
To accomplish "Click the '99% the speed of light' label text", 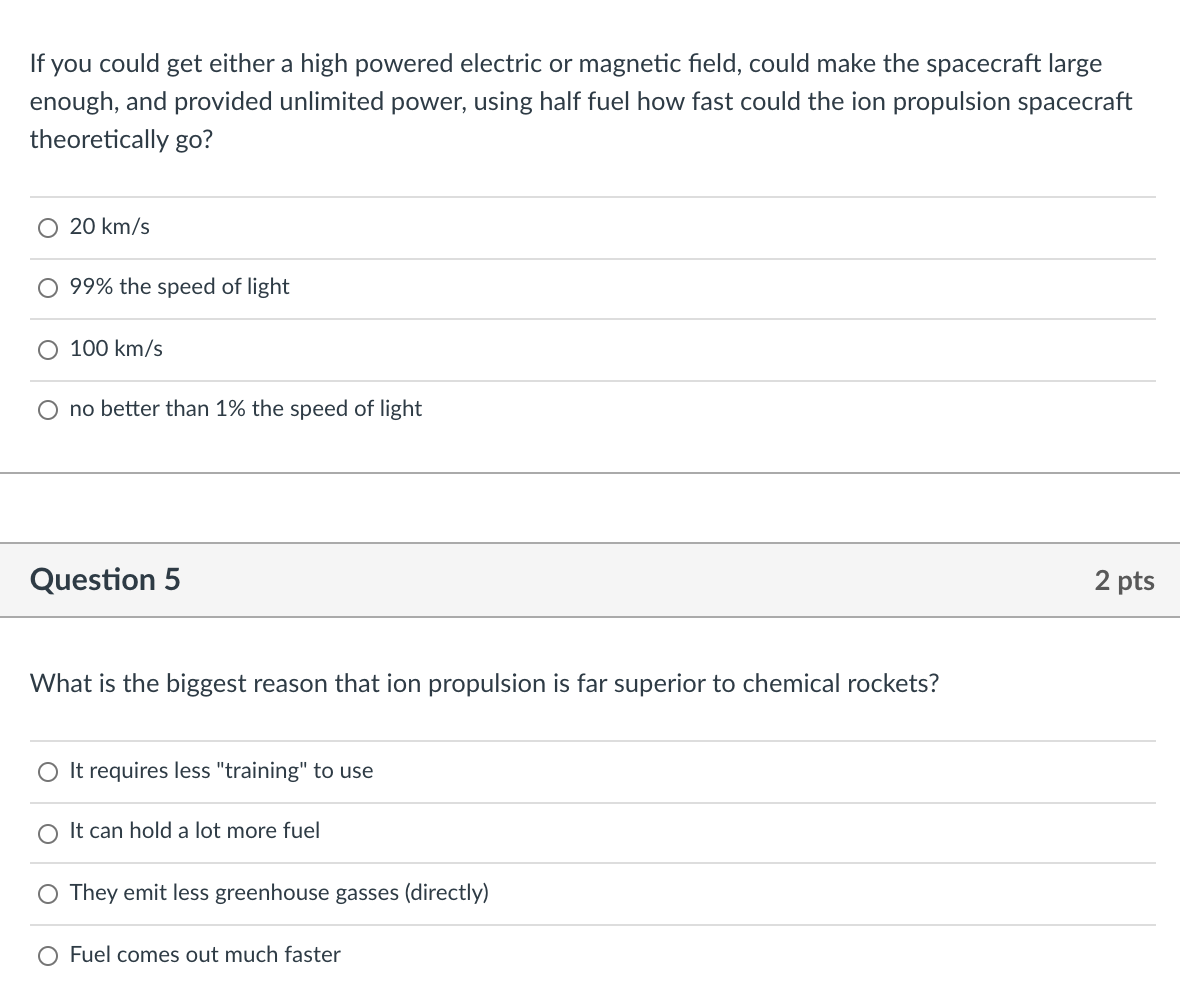I will tap(180, 287).
